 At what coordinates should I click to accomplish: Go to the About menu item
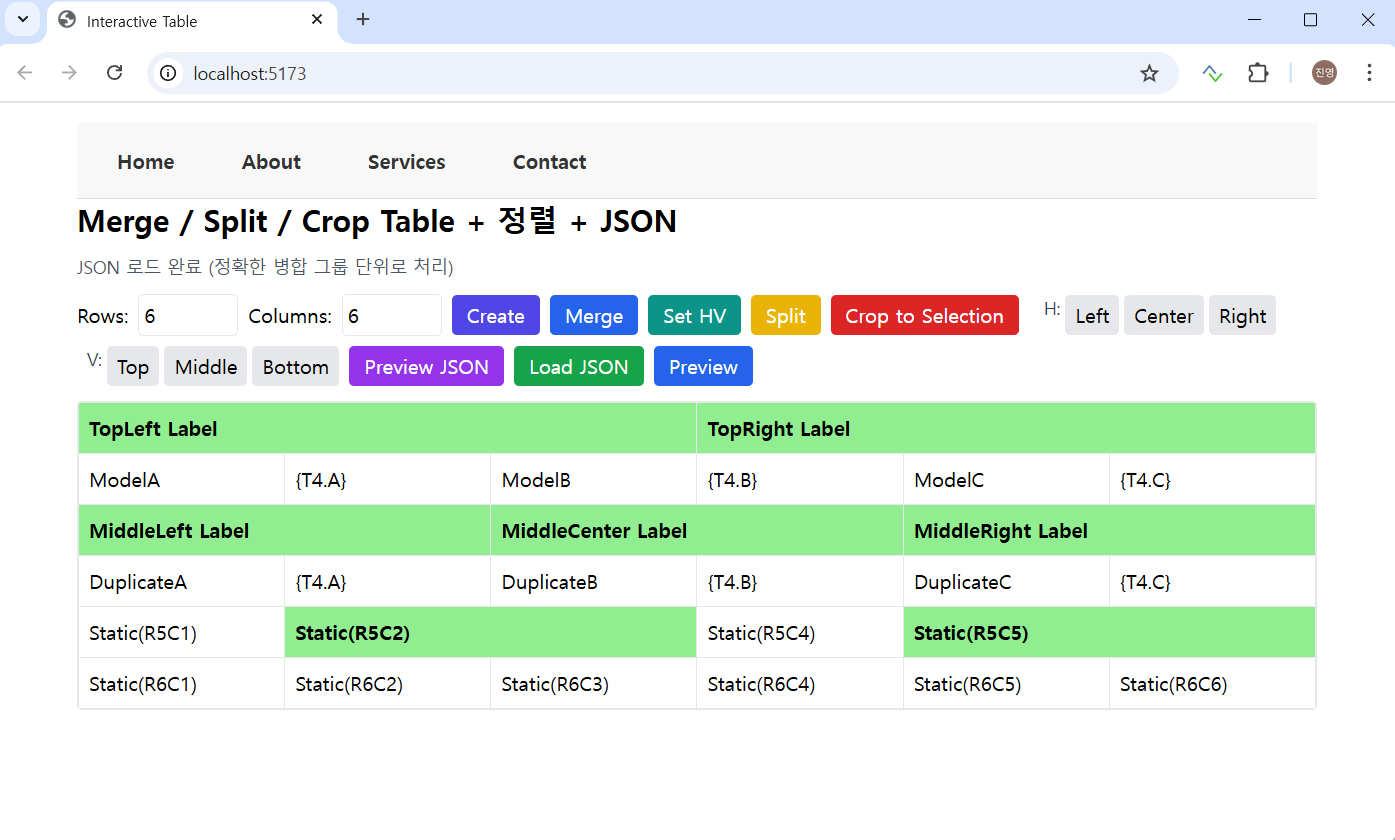click(271, 162)
